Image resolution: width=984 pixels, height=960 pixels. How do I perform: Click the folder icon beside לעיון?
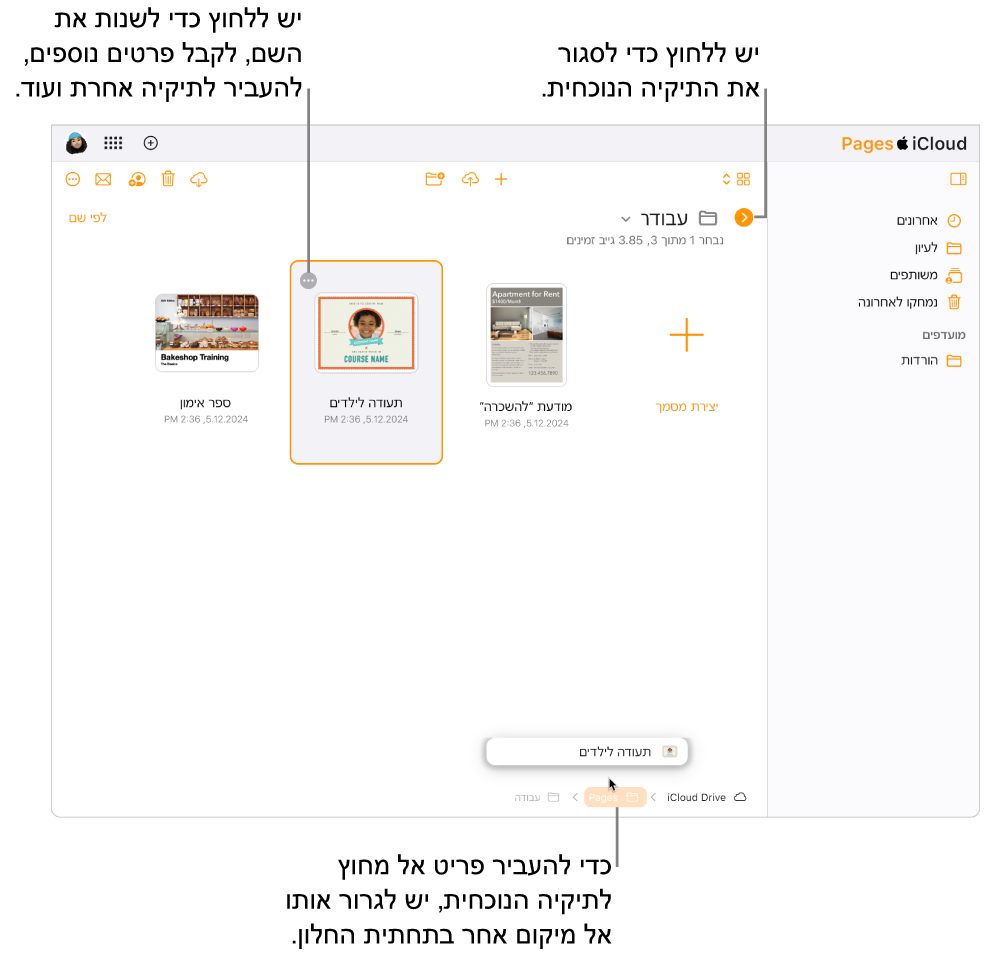[954, 248]
